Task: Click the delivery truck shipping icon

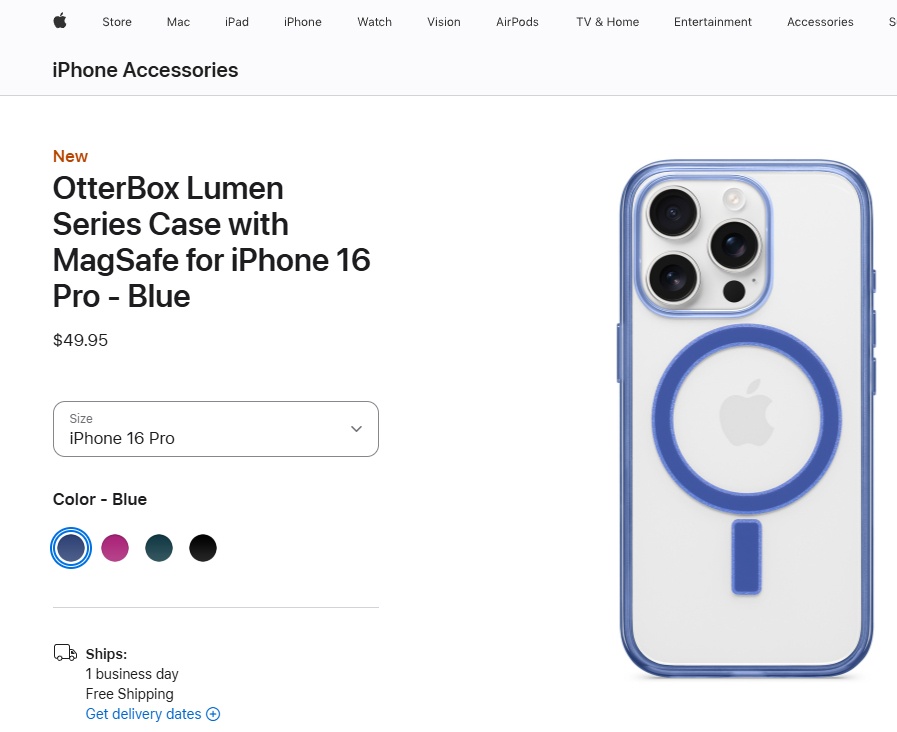Action: point(65,653)
